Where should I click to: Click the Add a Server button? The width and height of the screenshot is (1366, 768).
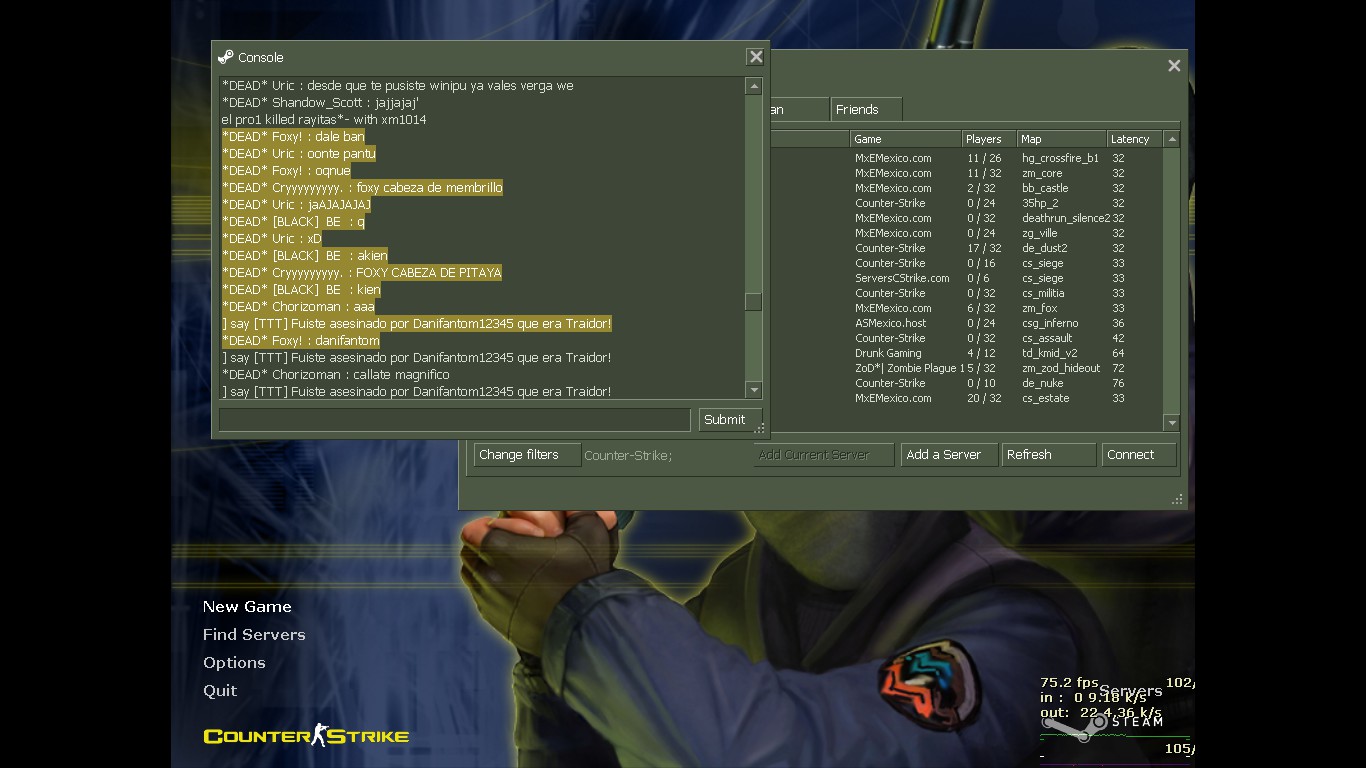coord(949,455)
